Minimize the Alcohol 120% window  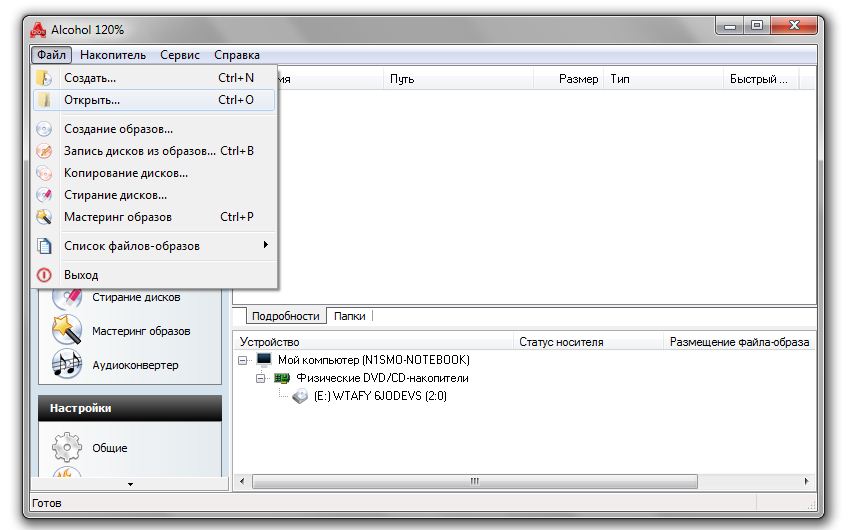coord(730,26)
